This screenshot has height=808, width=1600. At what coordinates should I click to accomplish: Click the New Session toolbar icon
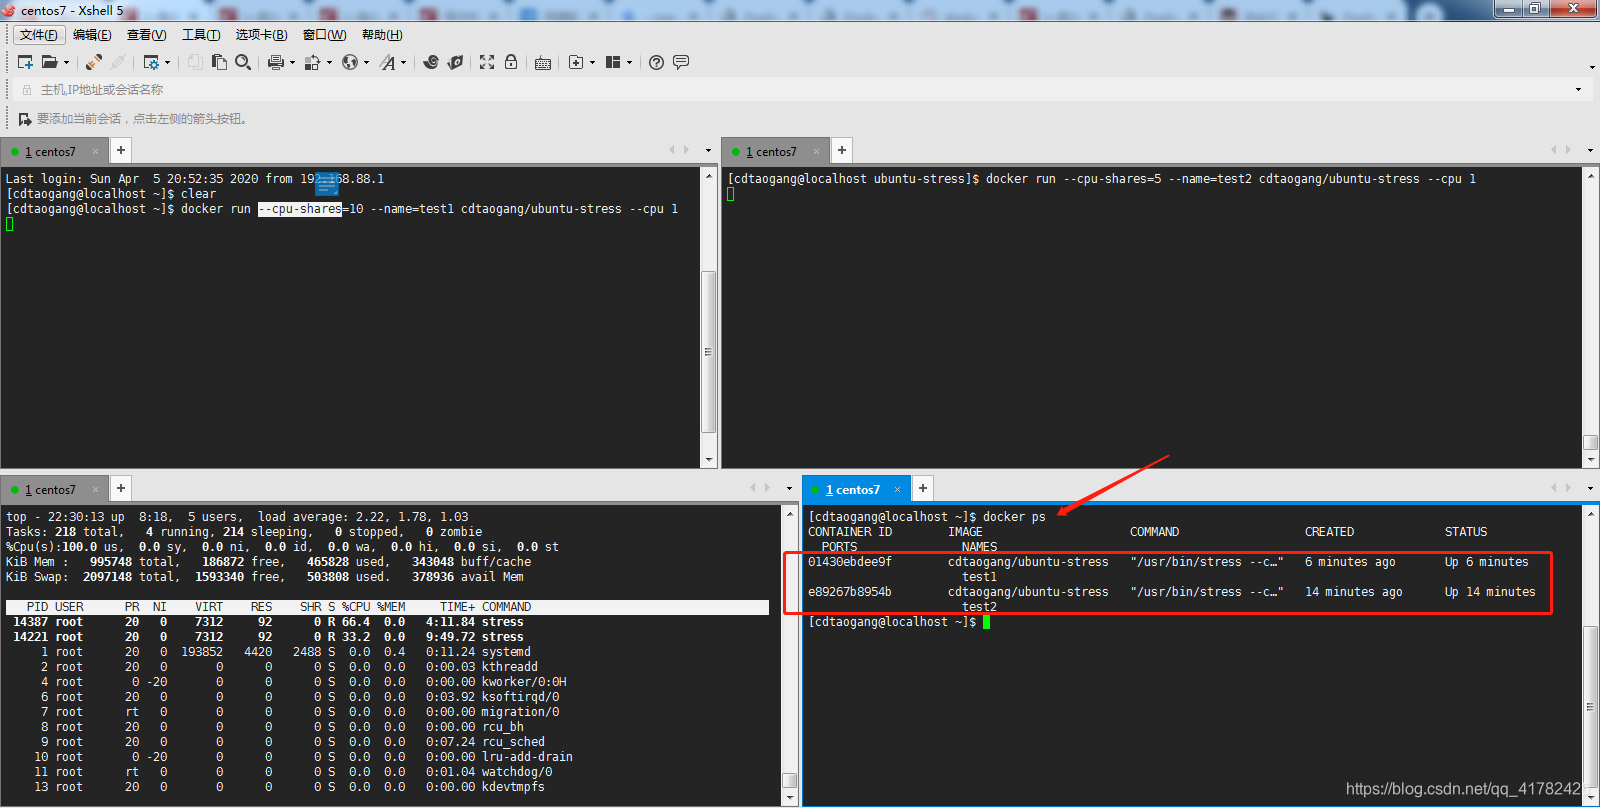click(25, 62)
